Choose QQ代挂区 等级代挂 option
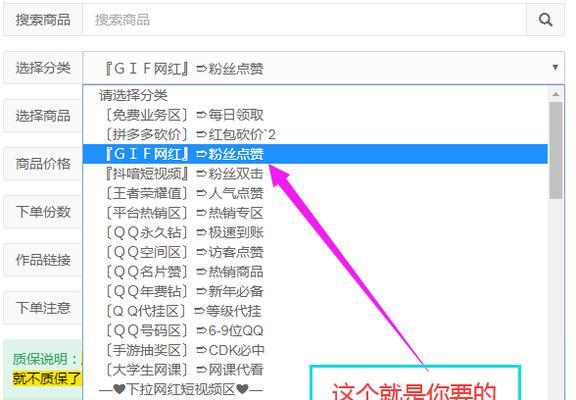This screenshot has height=400, width=576. (315, 311)
